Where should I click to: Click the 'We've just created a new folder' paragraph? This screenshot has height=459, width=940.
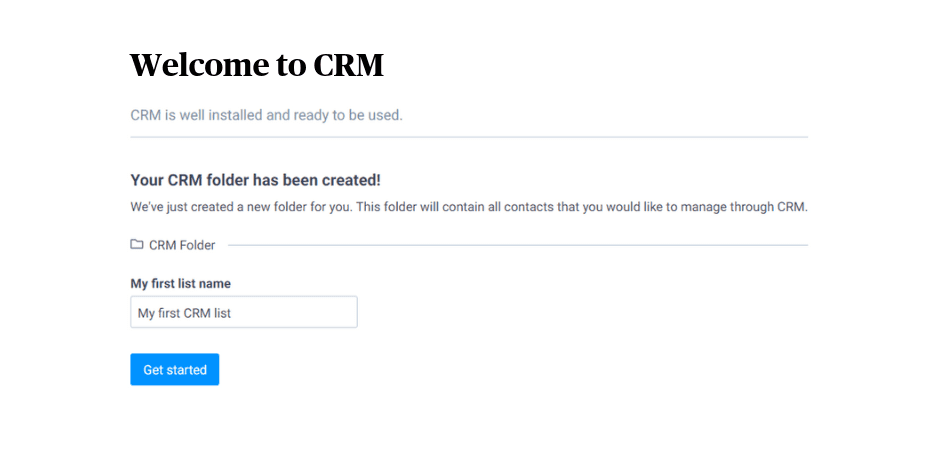pyautogui.click(x=469, y=207)
